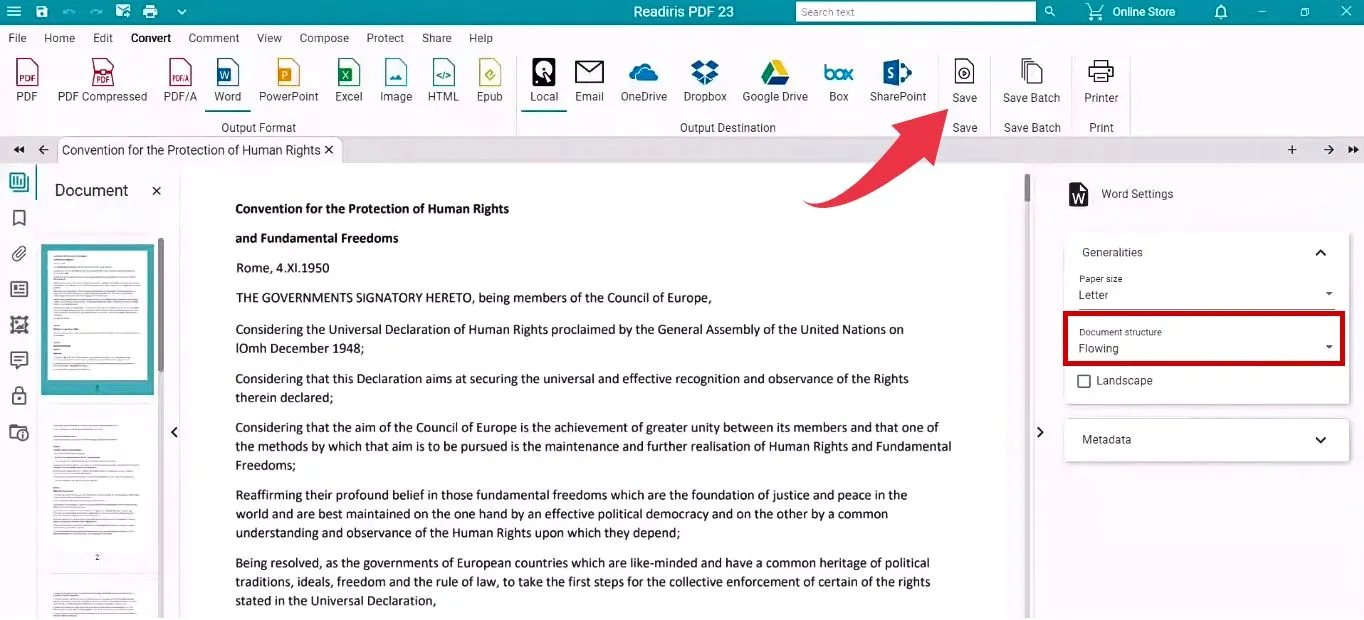Choose Dropbox output destination
This screenshot has width=1364, height=620.
coord(705,80)
